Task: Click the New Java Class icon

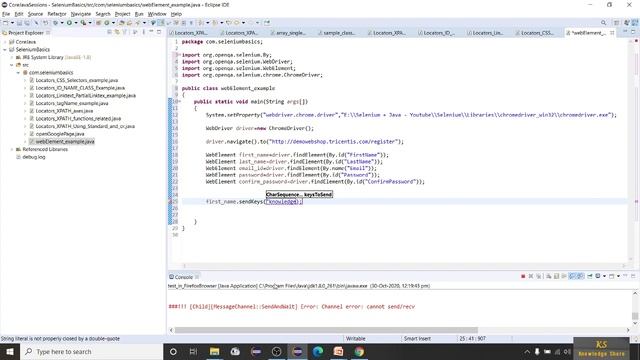Action: pos(107,23)
